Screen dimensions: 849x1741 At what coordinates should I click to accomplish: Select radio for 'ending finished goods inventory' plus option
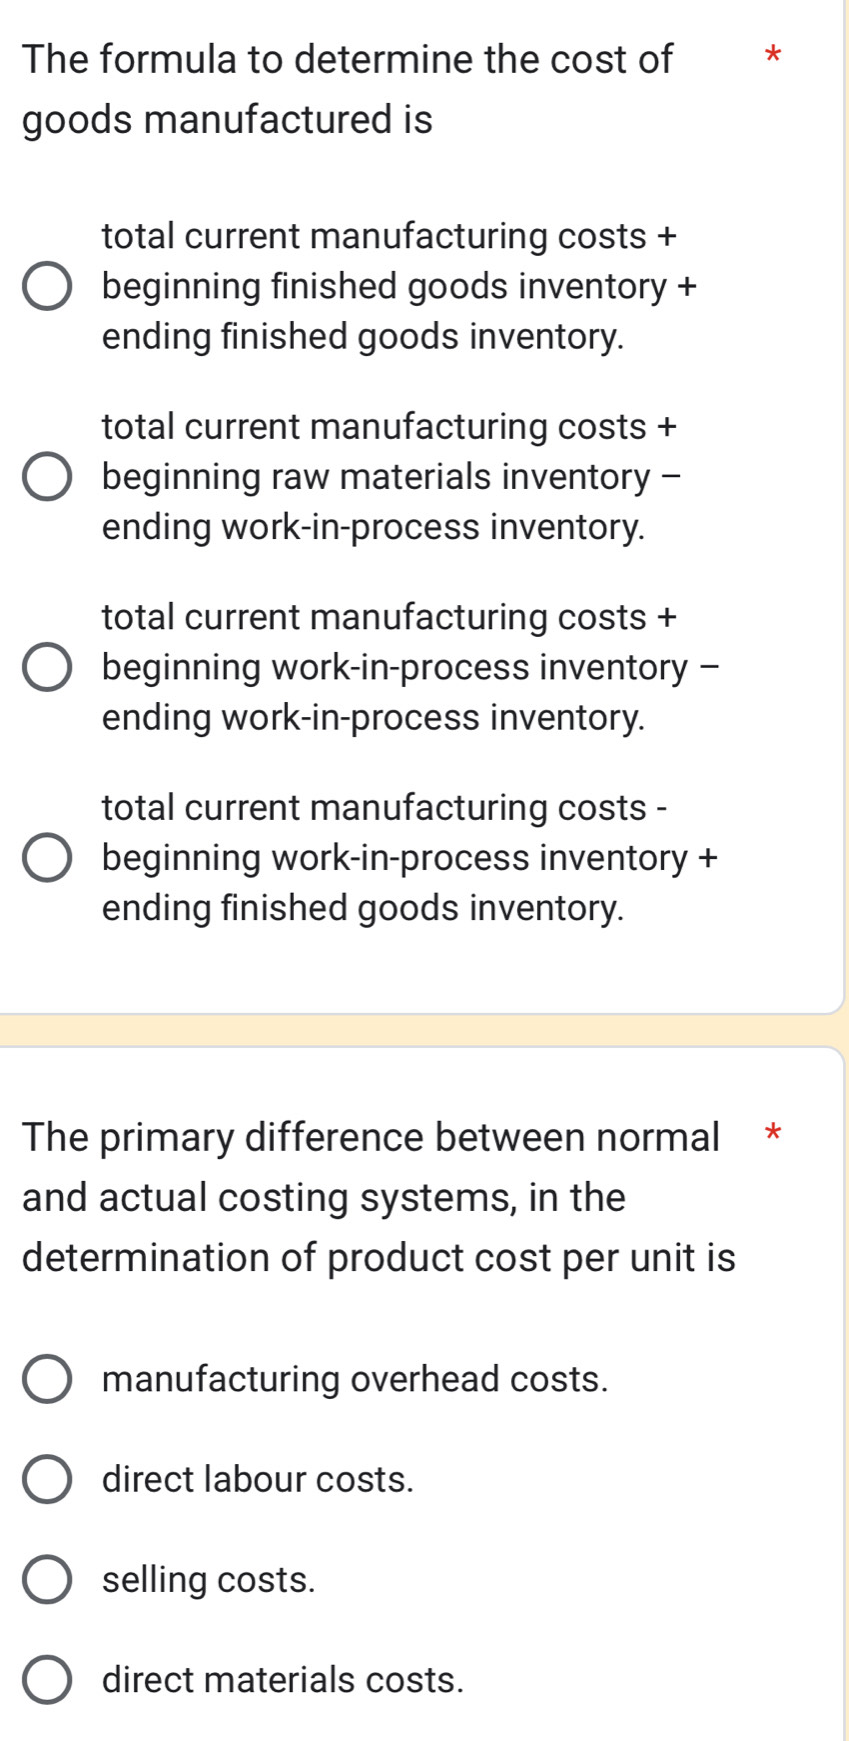(47, 287)
